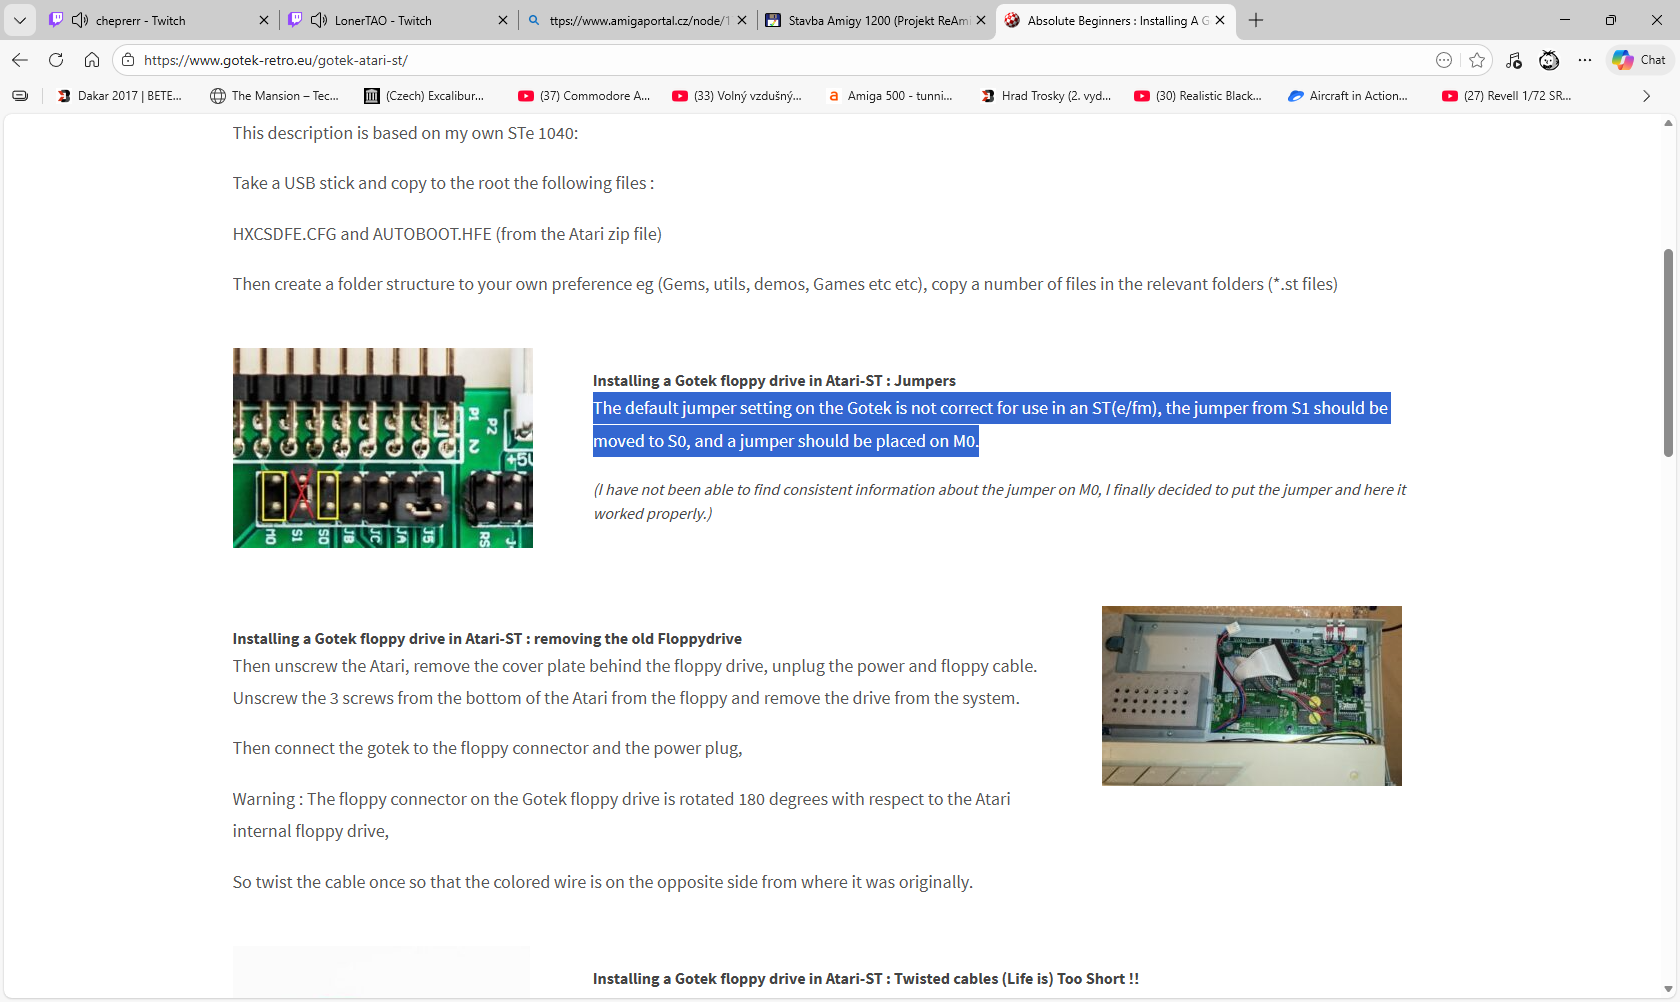
Task: Click the Gotek jumper photo thumbnail
Action: [382, 448]
